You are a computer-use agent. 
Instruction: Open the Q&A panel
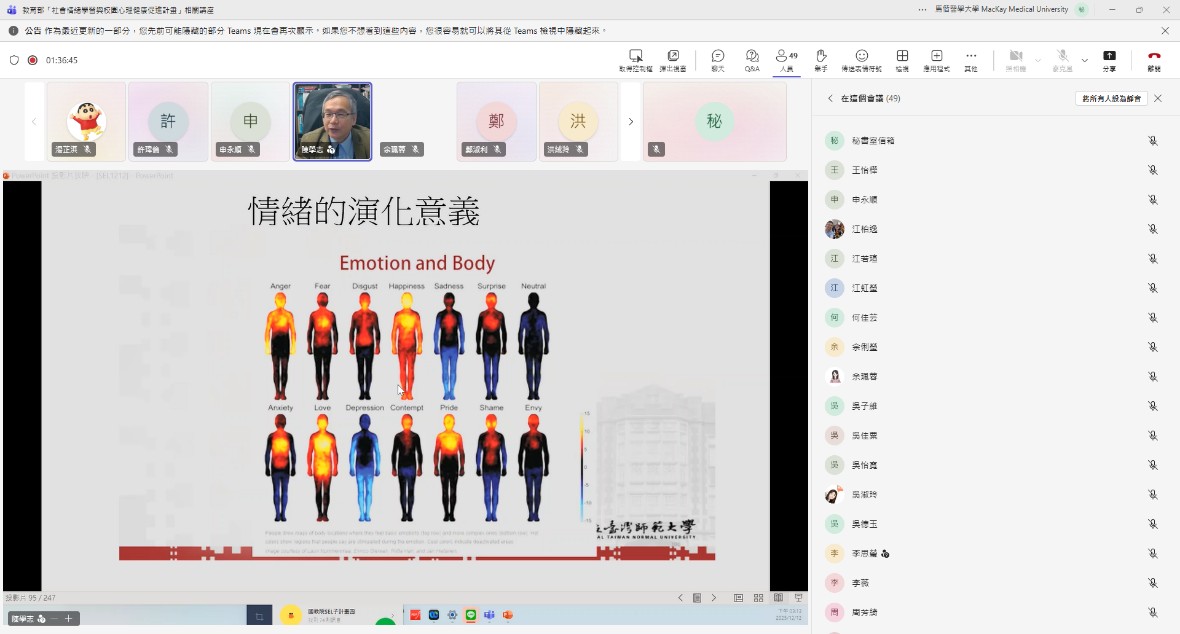point(752,58)
